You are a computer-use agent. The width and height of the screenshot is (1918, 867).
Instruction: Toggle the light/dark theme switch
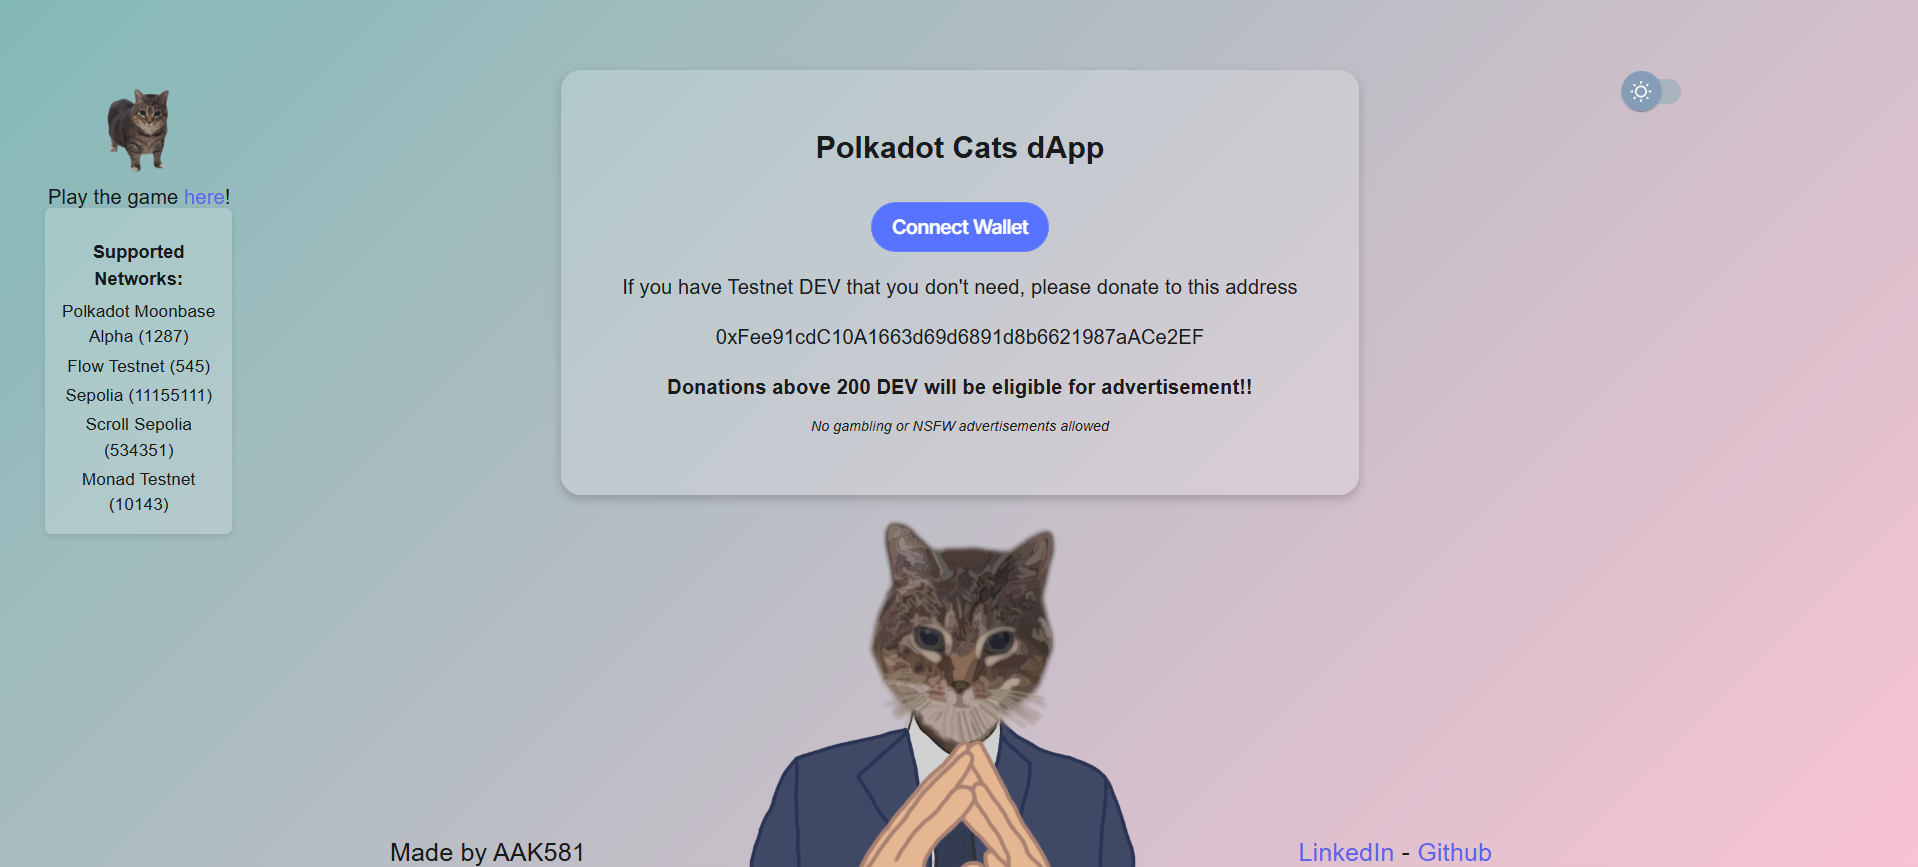1651,92
